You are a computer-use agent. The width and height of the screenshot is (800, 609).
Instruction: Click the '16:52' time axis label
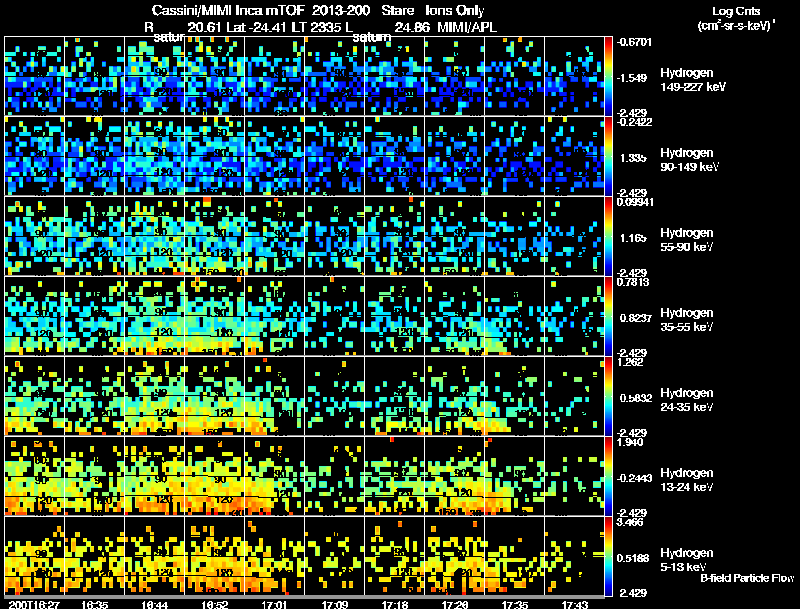[214, 604]
